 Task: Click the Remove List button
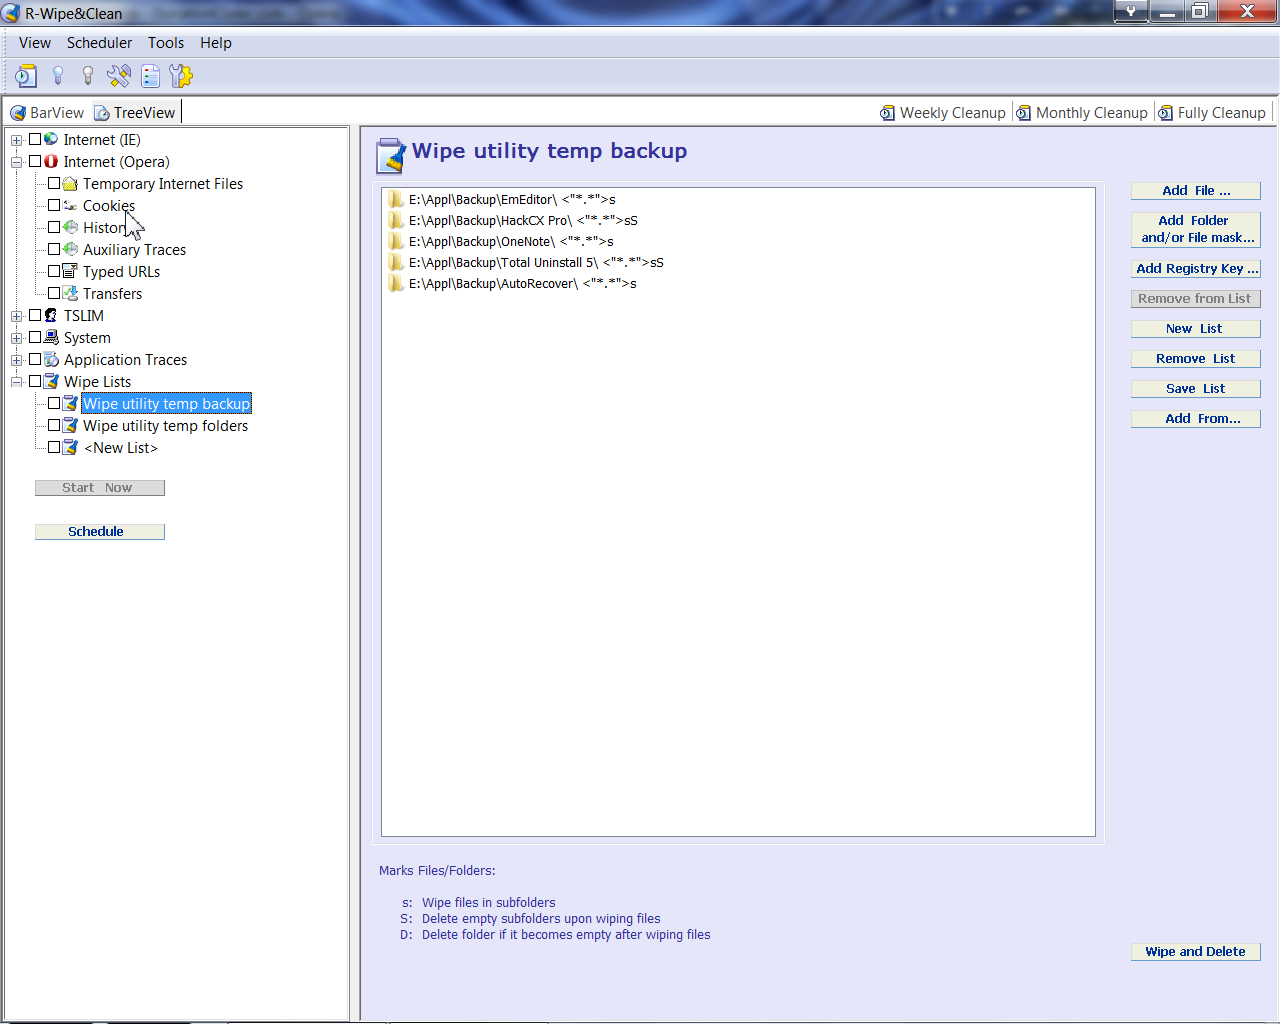pyautogui.click(x=1196, y=359)
